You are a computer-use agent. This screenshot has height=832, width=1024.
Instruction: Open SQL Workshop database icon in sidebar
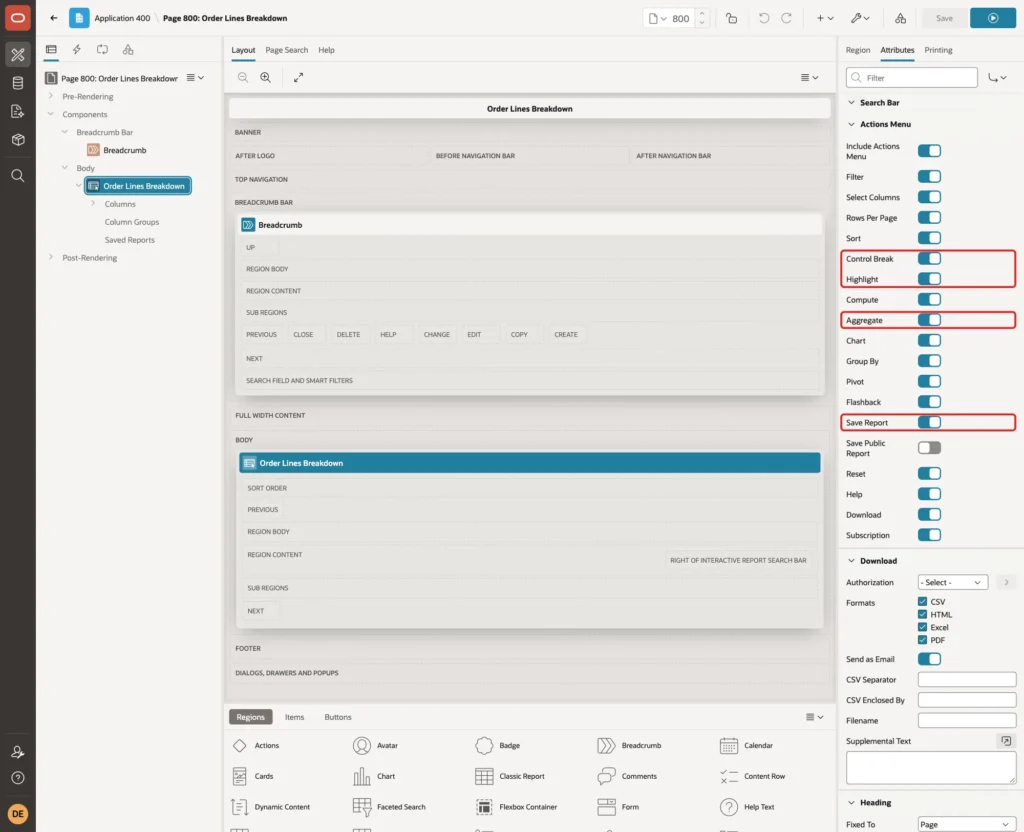pos(18,83)
